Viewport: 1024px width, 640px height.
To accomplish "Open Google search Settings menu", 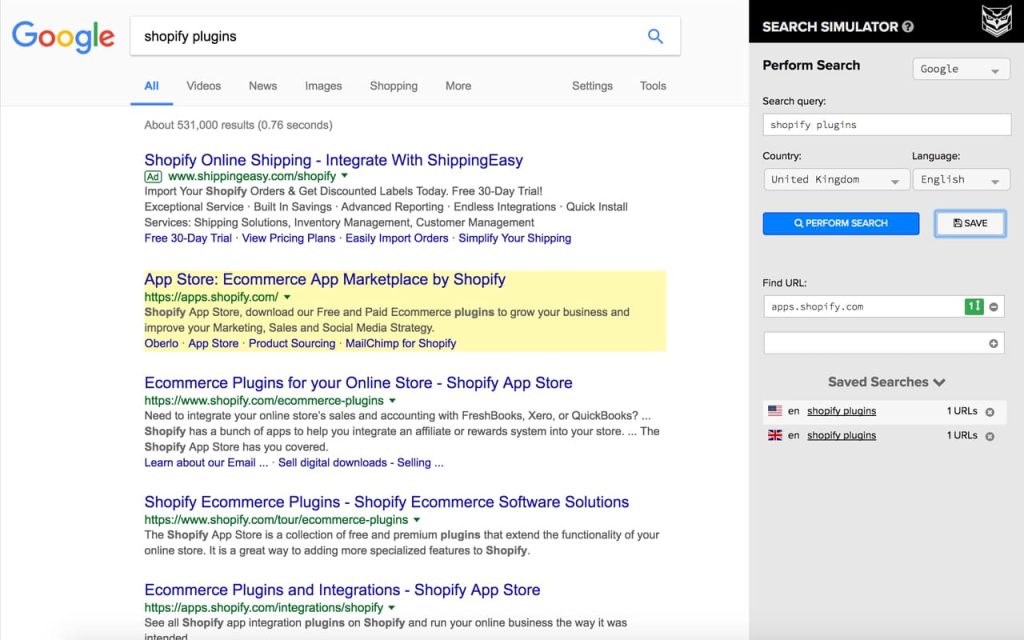I will pos(592,86).
